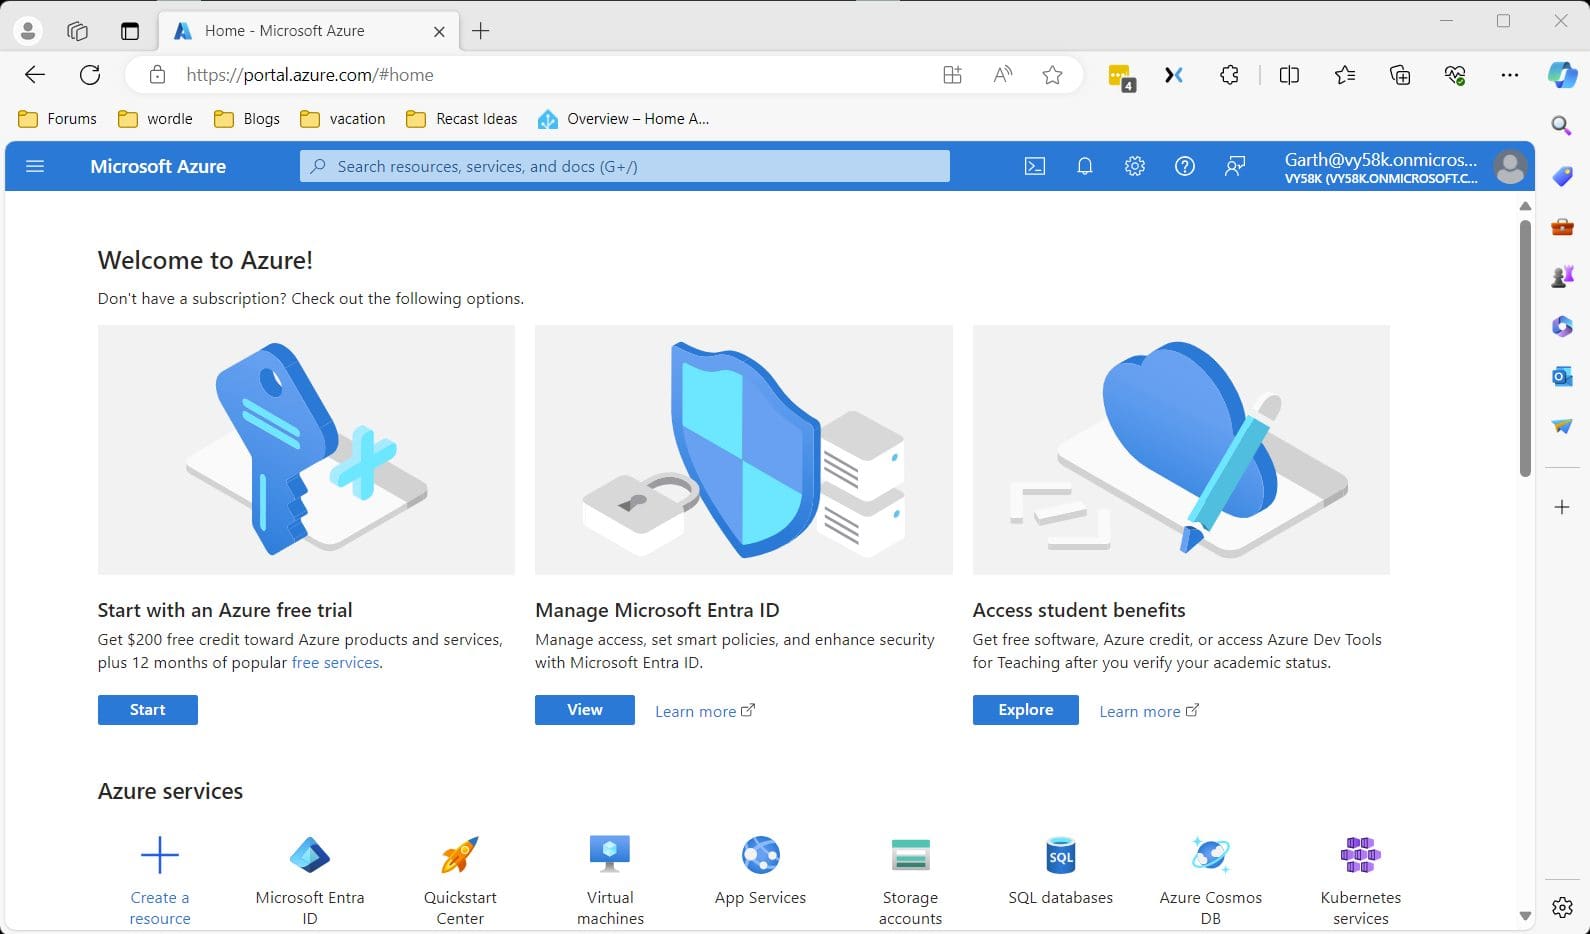
Task: Open Browser essentials heart icon
Action: [1455, 75]
